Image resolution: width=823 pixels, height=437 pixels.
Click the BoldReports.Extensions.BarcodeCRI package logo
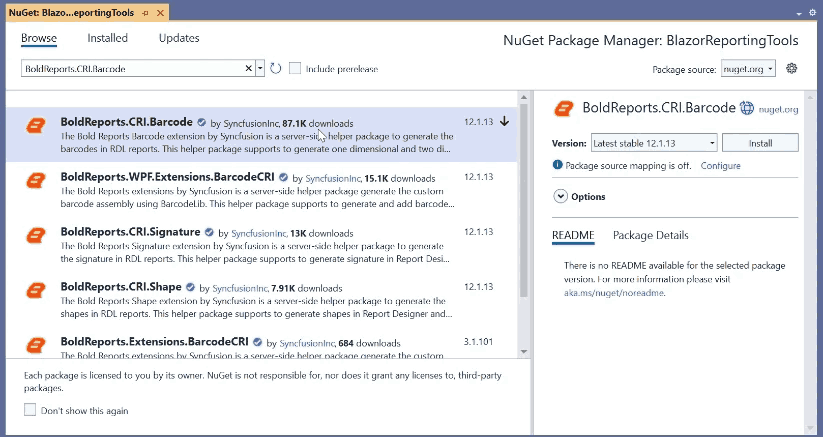36,345
